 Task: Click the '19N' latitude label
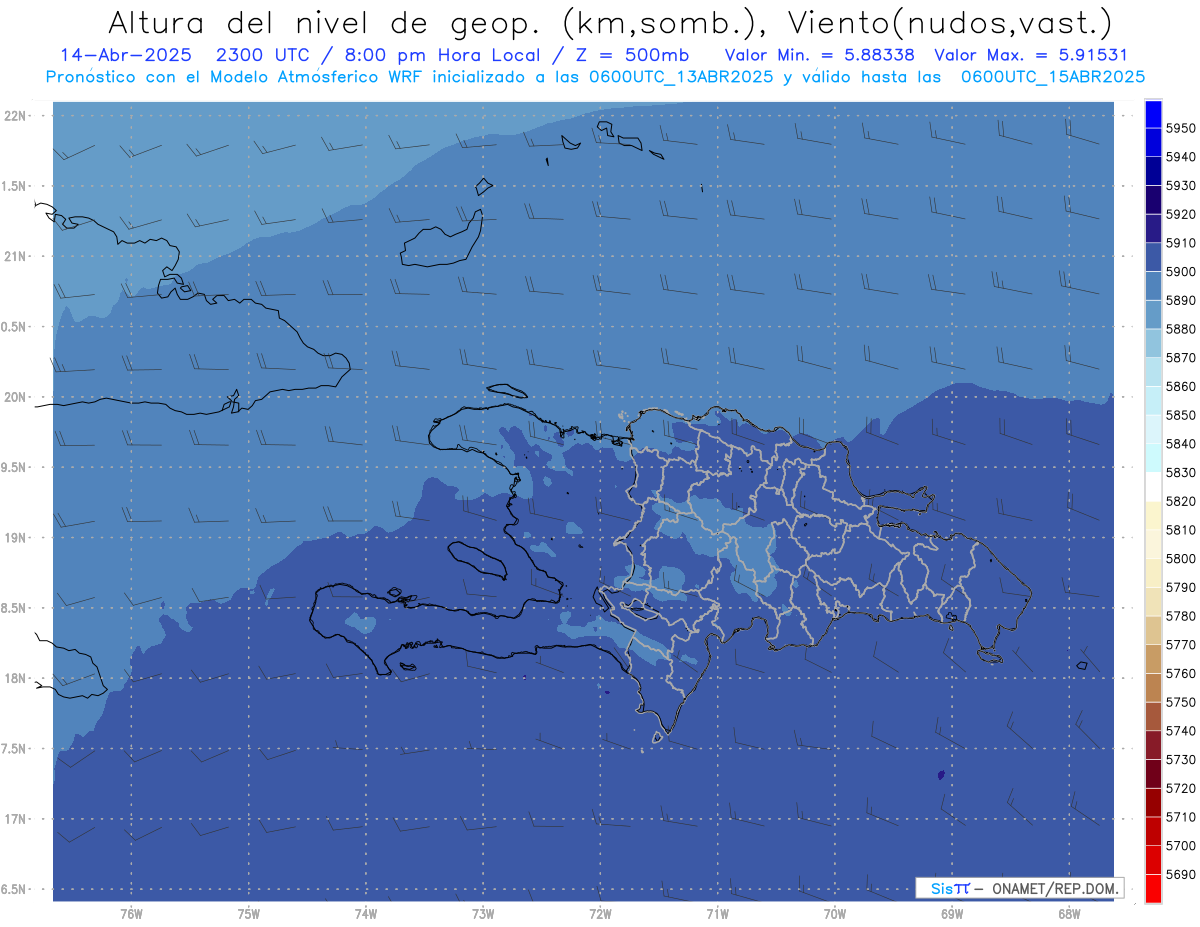[x=15, y=537]
